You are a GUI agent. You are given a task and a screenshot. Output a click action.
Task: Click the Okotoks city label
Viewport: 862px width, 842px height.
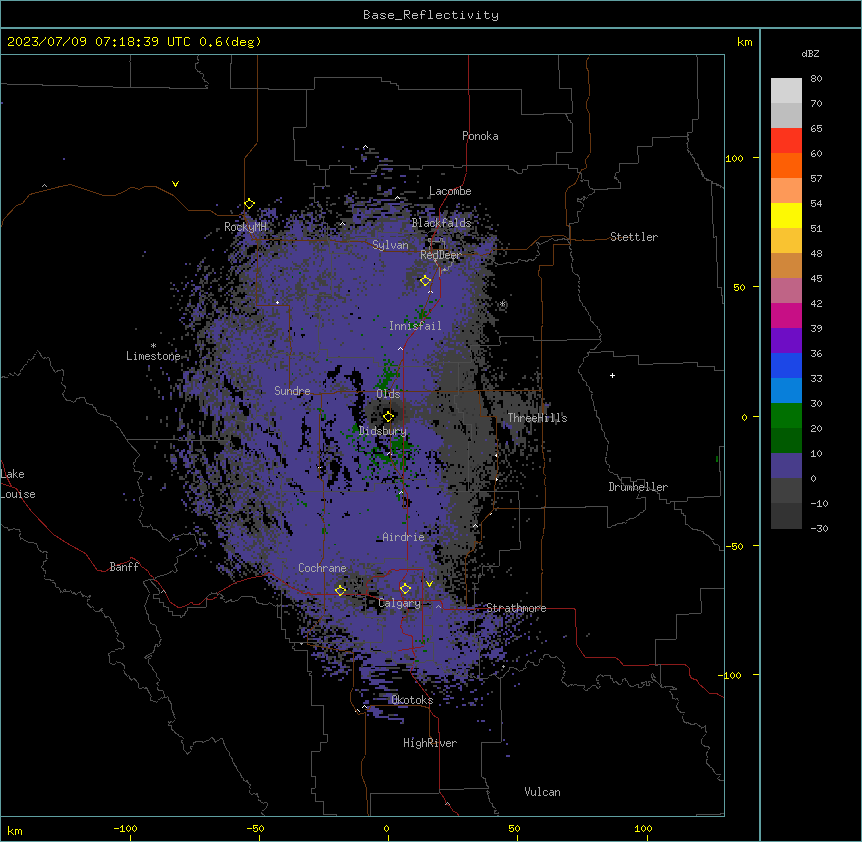(x=412, y=700)
